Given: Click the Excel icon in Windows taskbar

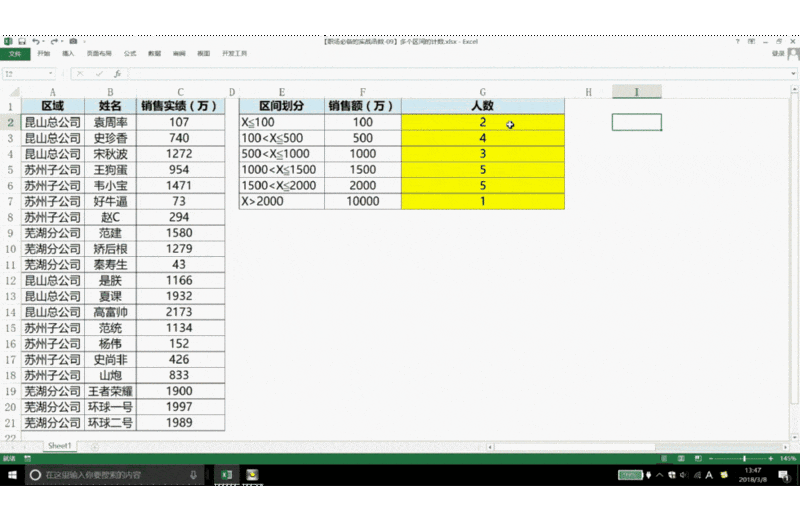Looking at the screenshot, I should point(227,474).
